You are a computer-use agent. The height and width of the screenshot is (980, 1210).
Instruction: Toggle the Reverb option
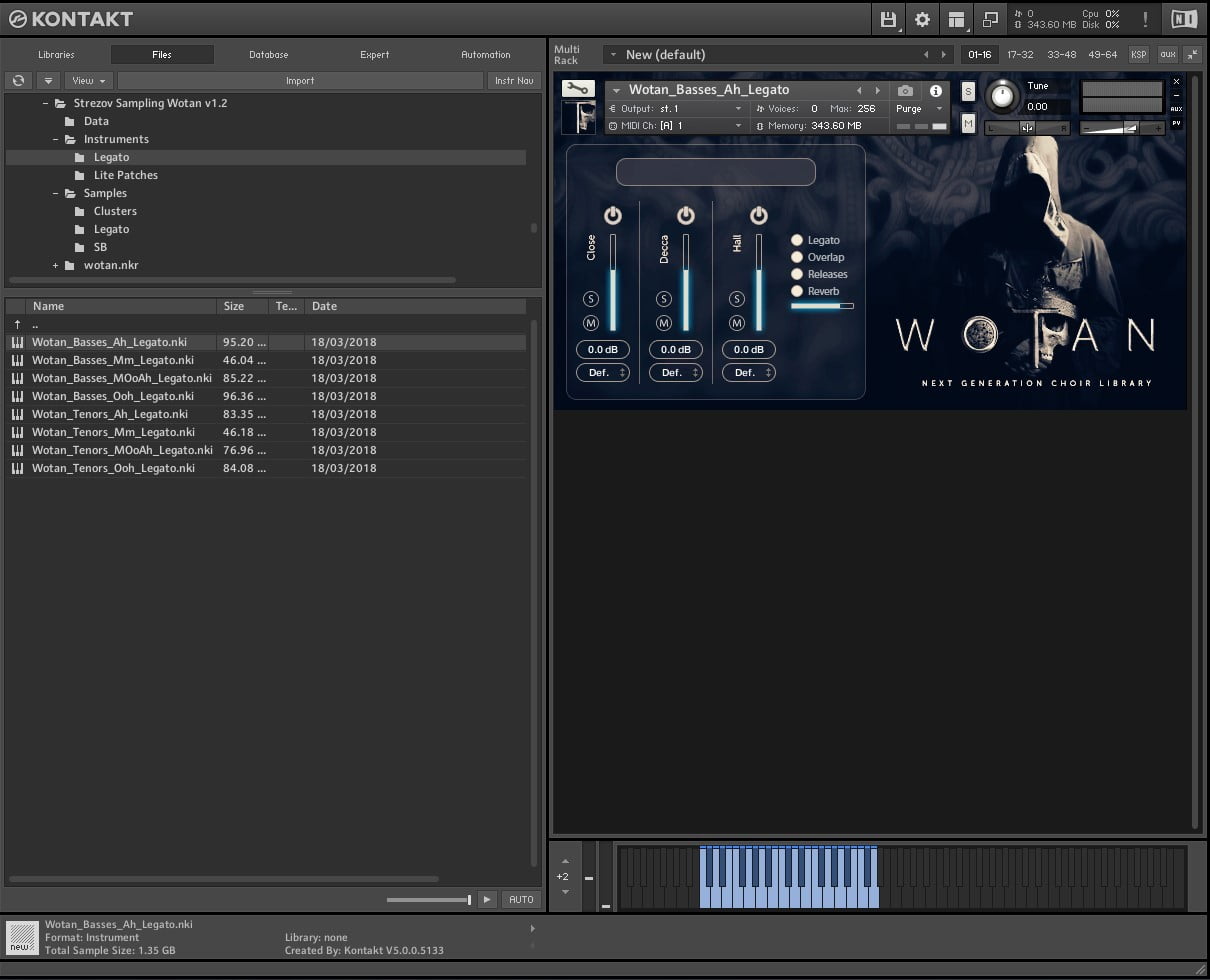[x=797, y=291]
